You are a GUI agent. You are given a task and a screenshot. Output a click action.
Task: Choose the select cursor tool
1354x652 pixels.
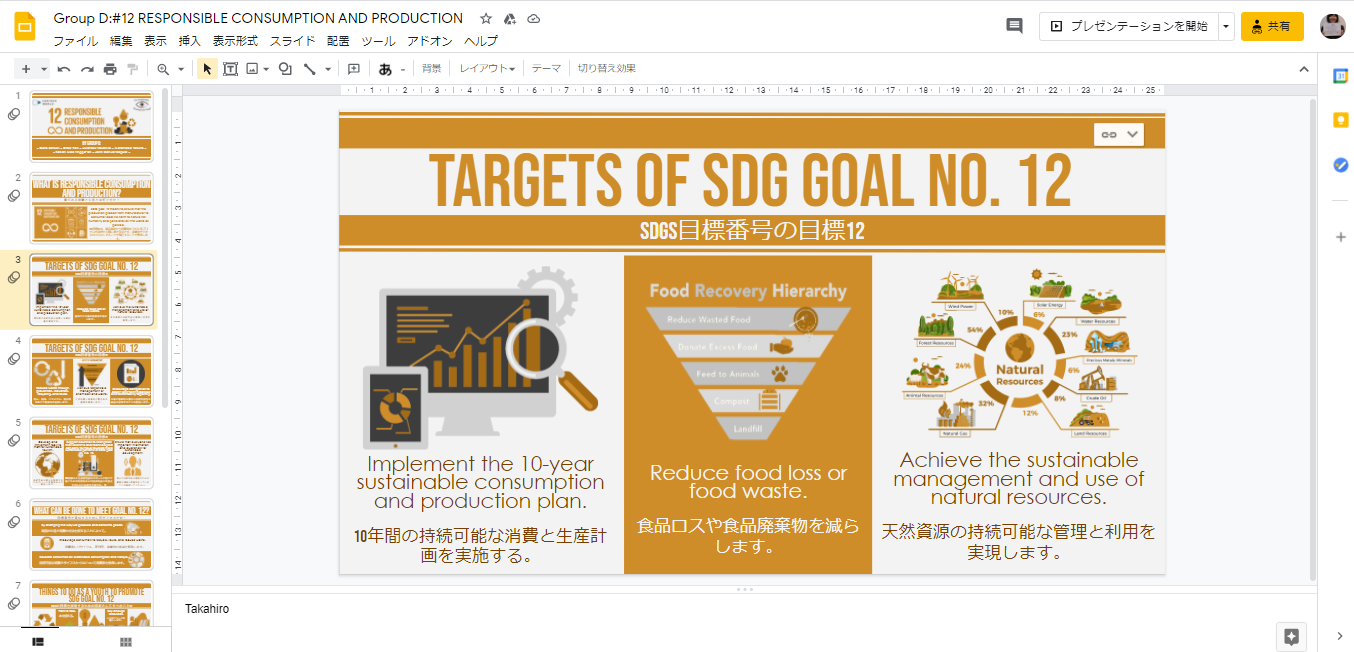[x=207, y=69]
